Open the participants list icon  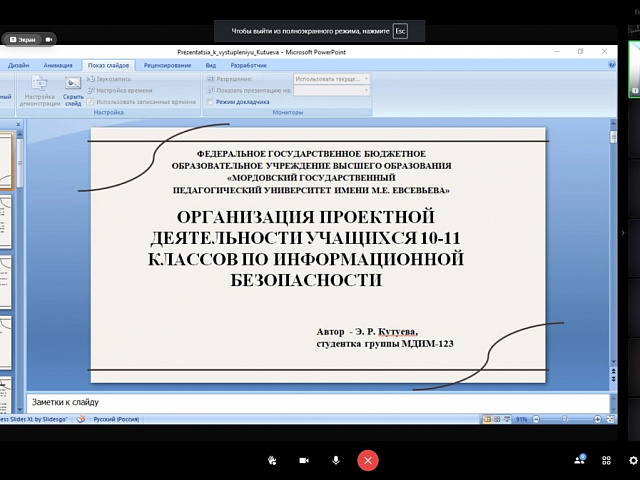(x=579, y=460)
